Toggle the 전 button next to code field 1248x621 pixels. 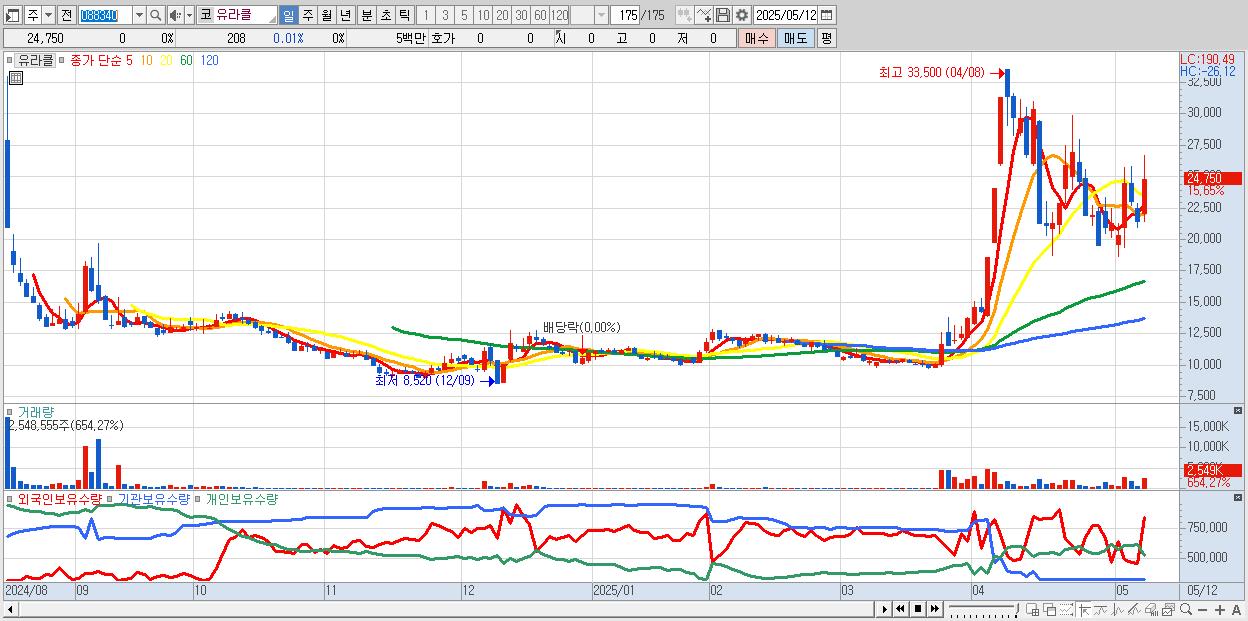click(66, 15)
